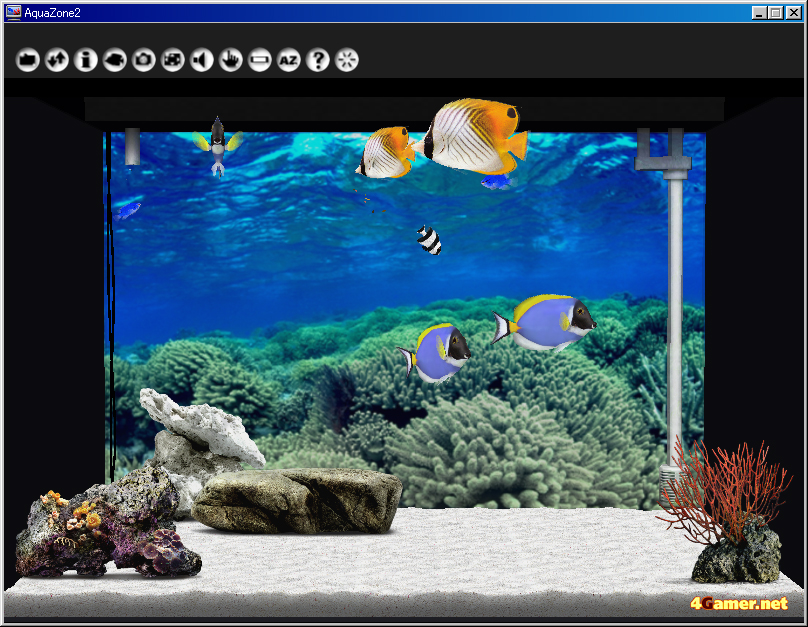Open help with the question mark icon
The height and width of the screenshot is (627, 808).
[318, 61]
